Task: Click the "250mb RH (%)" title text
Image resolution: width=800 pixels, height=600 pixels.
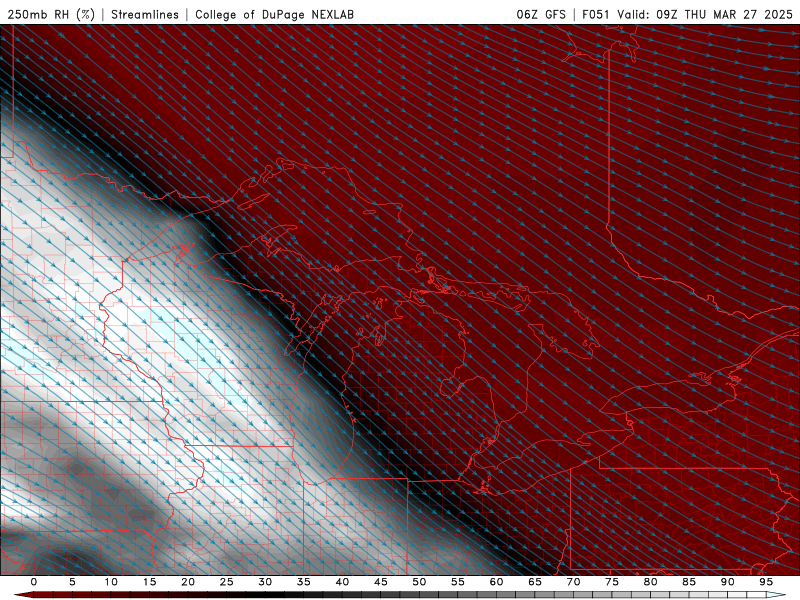Action: pyautogui.click(x=51, y=14)
